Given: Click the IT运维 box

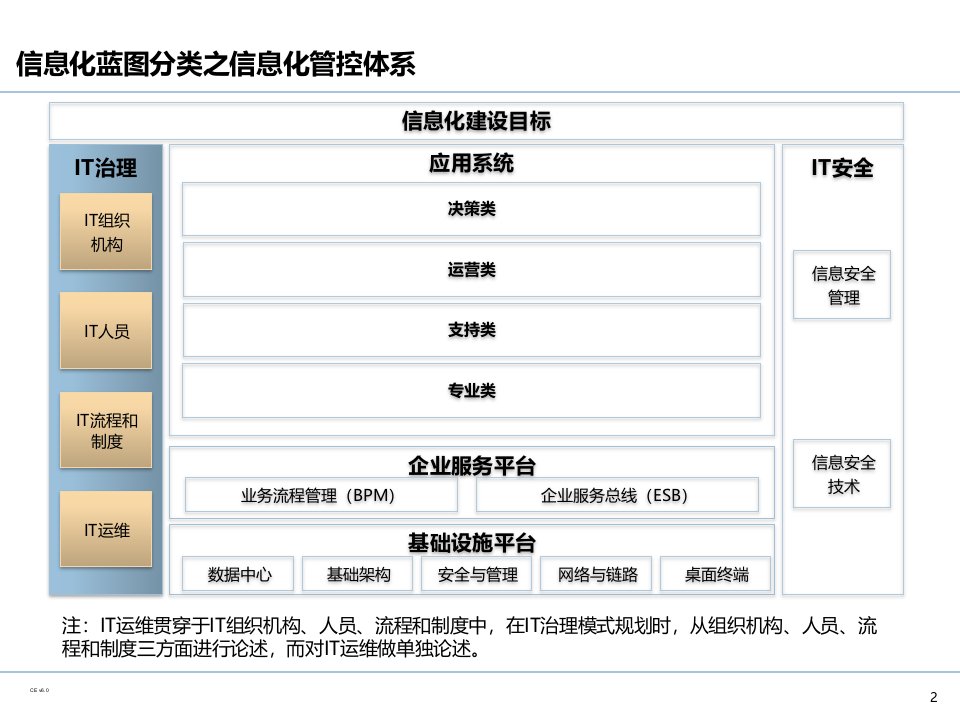Looking at the screenshot, I should tap(106, 529).
